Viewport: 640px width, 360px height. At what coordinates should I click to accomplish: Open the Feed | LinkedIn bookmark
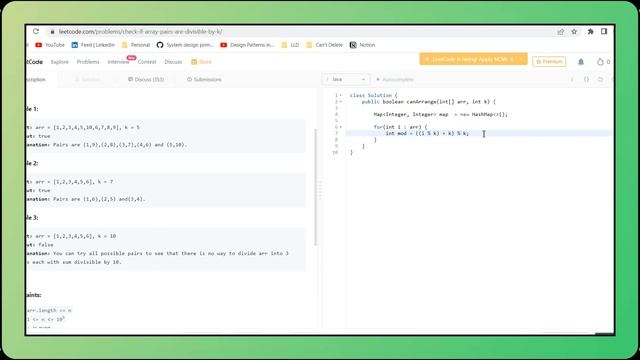[x=93, y=45]
